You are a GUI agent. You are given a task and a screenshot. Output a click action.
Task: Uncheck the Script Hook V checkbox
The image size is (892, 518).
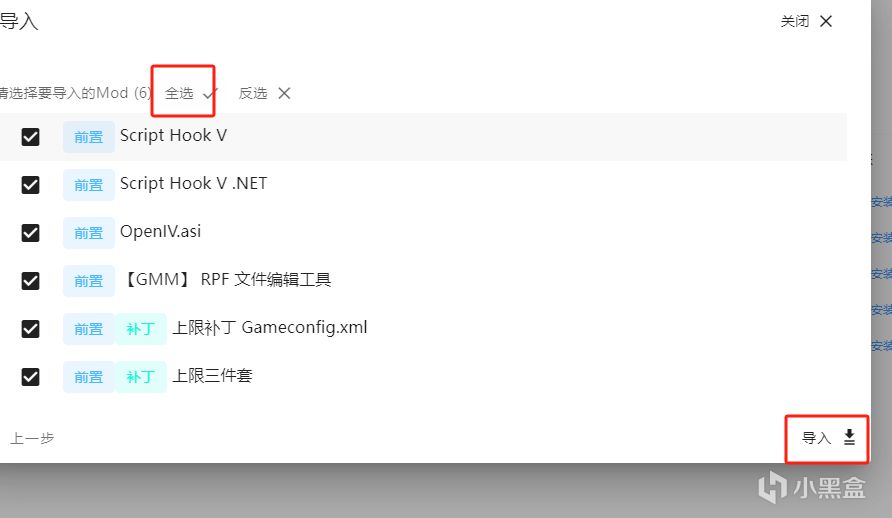[30, 136]
